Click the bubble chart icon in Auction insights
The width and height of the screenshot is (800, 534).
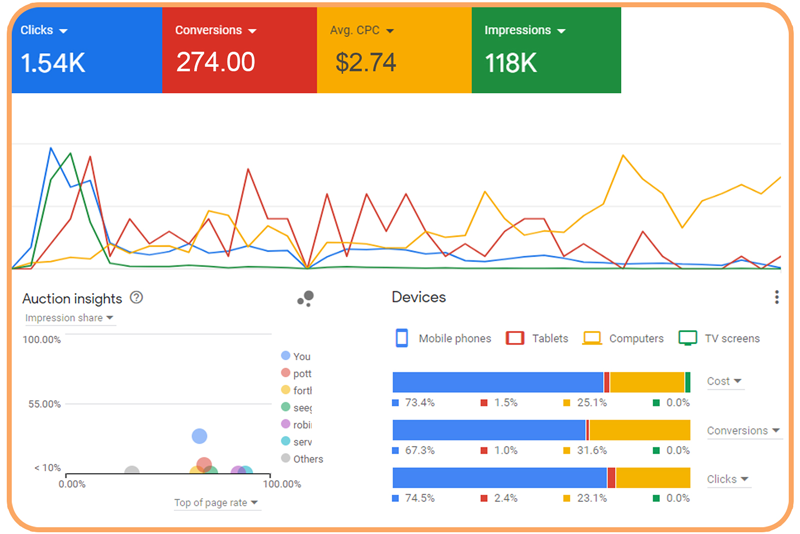(306, 298)
